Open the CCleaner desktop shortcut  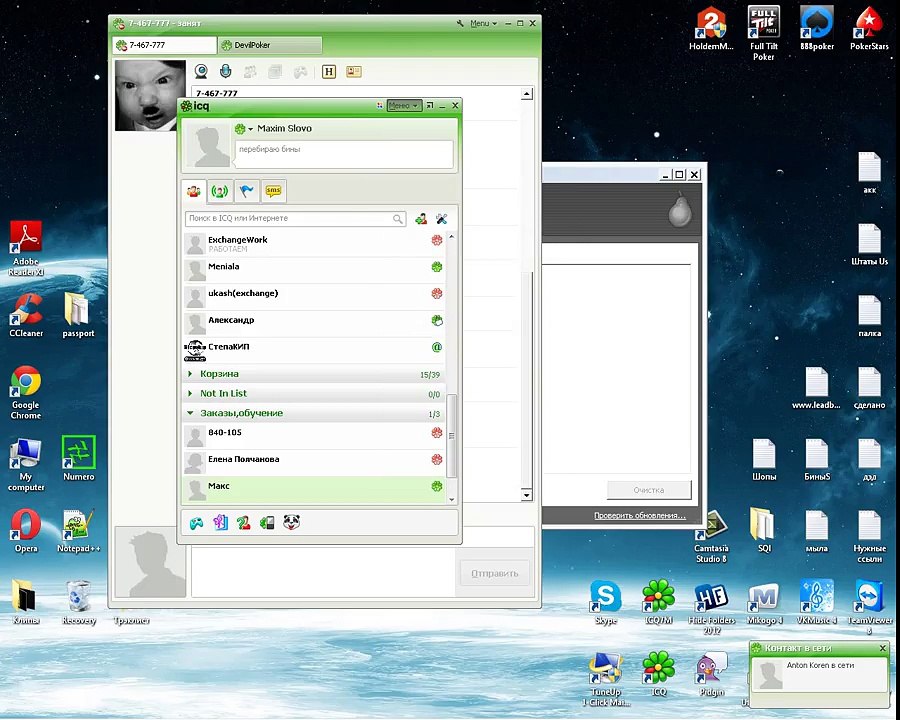tap(26, 315)
